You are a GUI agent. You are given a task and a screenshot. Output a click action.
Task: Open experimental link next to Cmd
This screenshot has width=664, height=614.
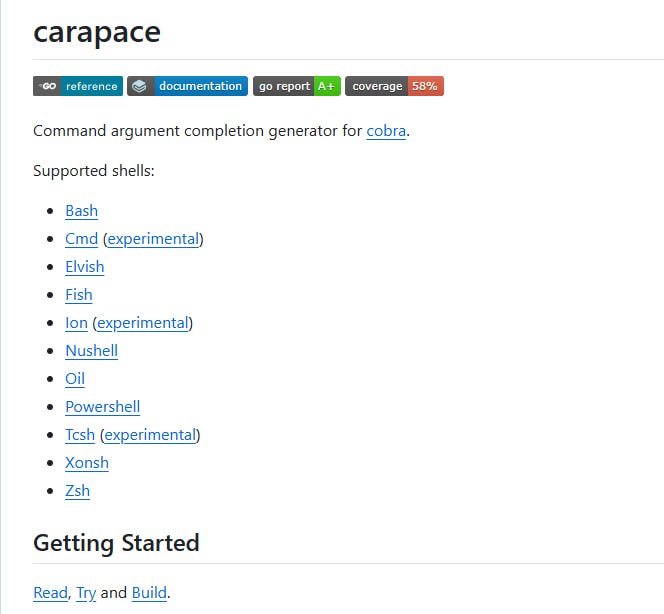[x=153, y=239]
